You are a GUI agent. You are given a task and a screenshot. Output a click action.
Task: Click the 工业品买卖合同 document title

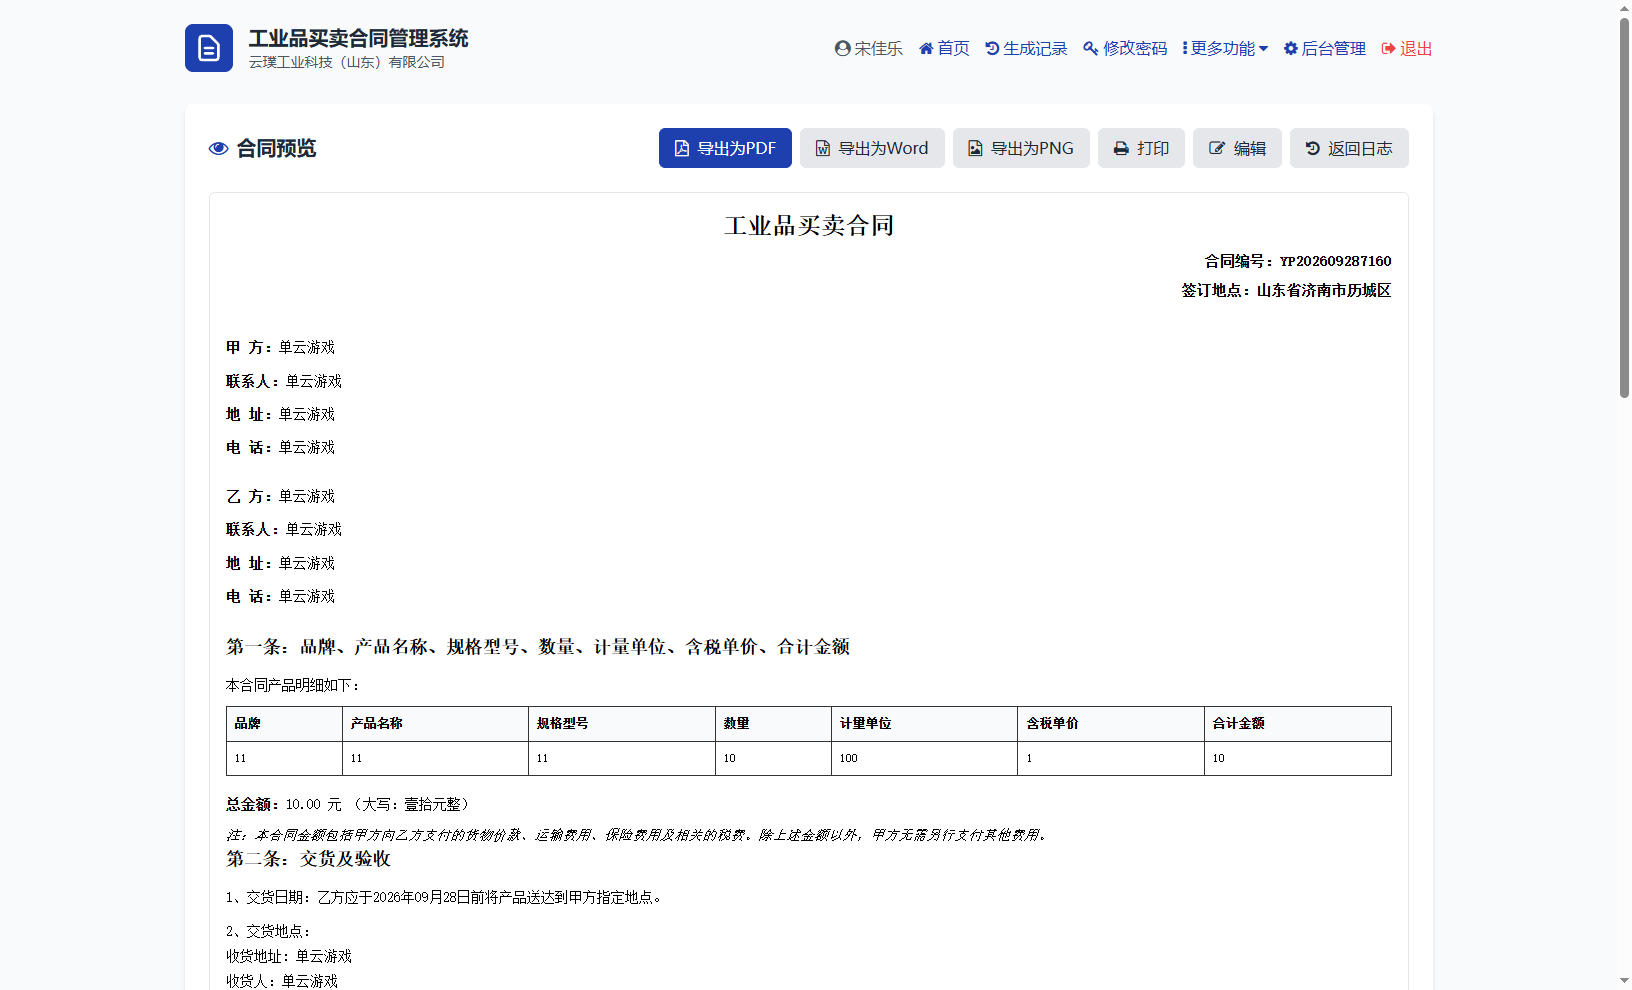click(809, 226)
